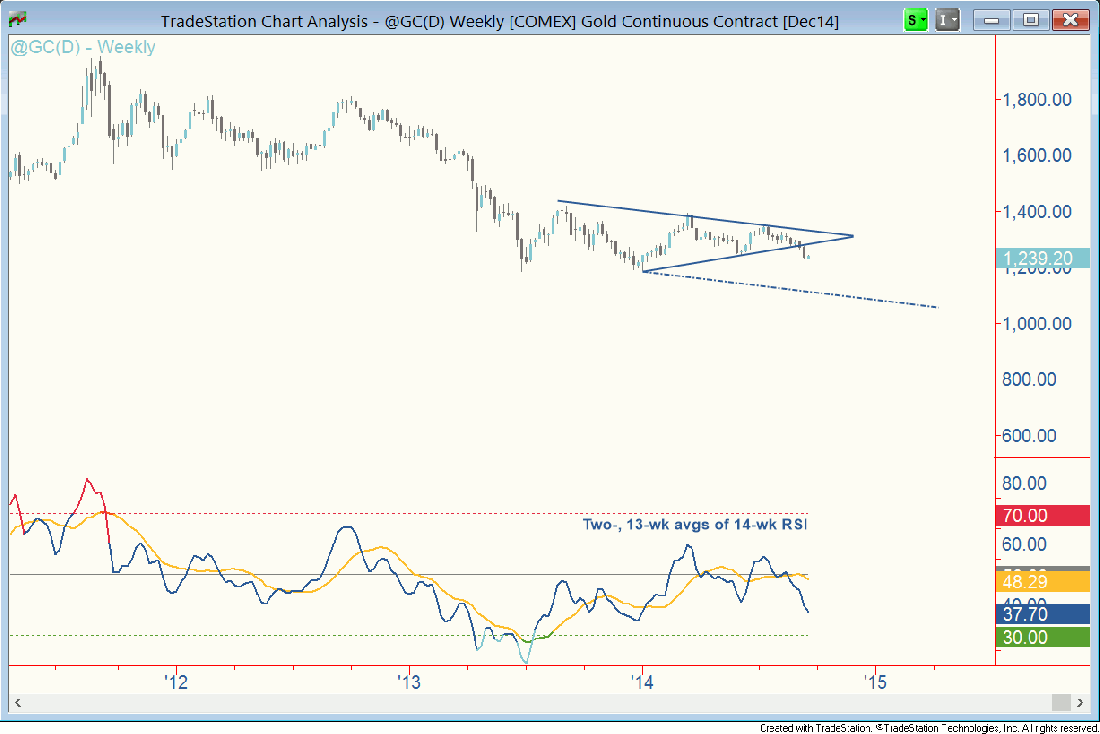Close the Chart Analysis window
The width and height of the screenshot is (1100, 734).
coord(1069,20)
